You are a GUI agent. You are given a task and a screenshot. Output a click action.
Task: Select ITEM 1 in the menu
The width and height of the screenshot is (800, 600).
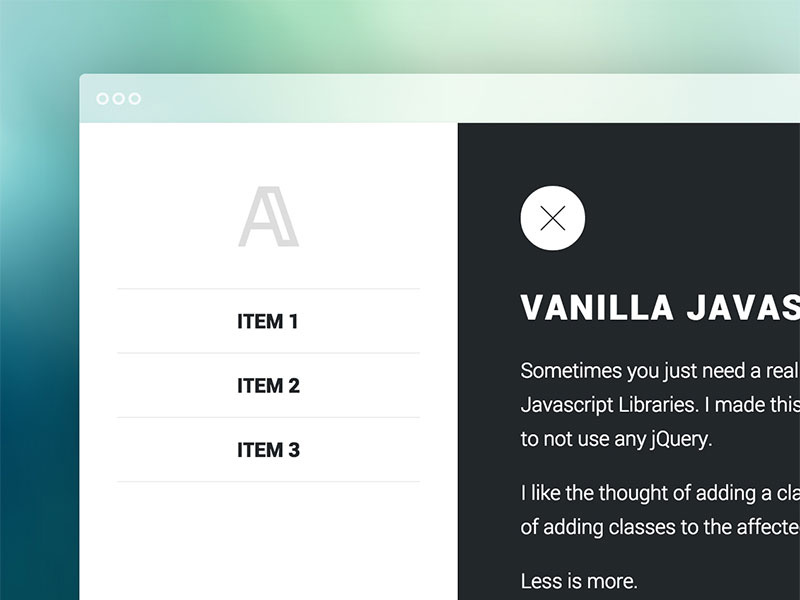pyautogui.click(x=268, y=322)
